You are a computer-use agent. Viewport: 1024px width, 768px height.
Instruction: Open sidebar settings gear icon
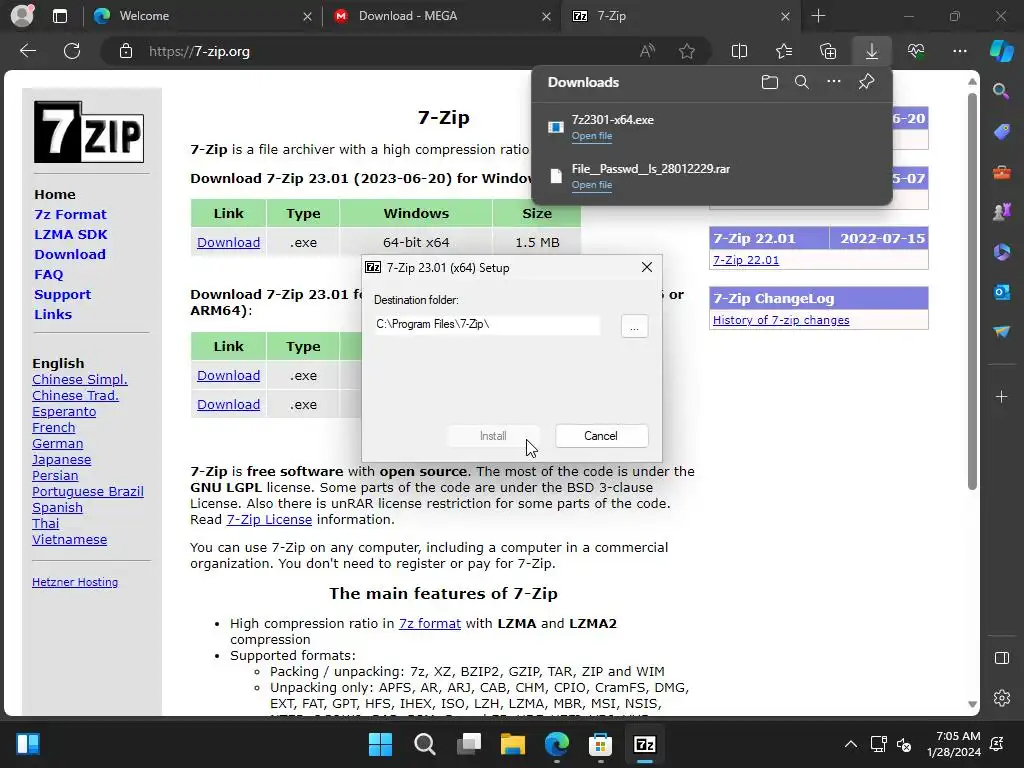pos(1001,697)
